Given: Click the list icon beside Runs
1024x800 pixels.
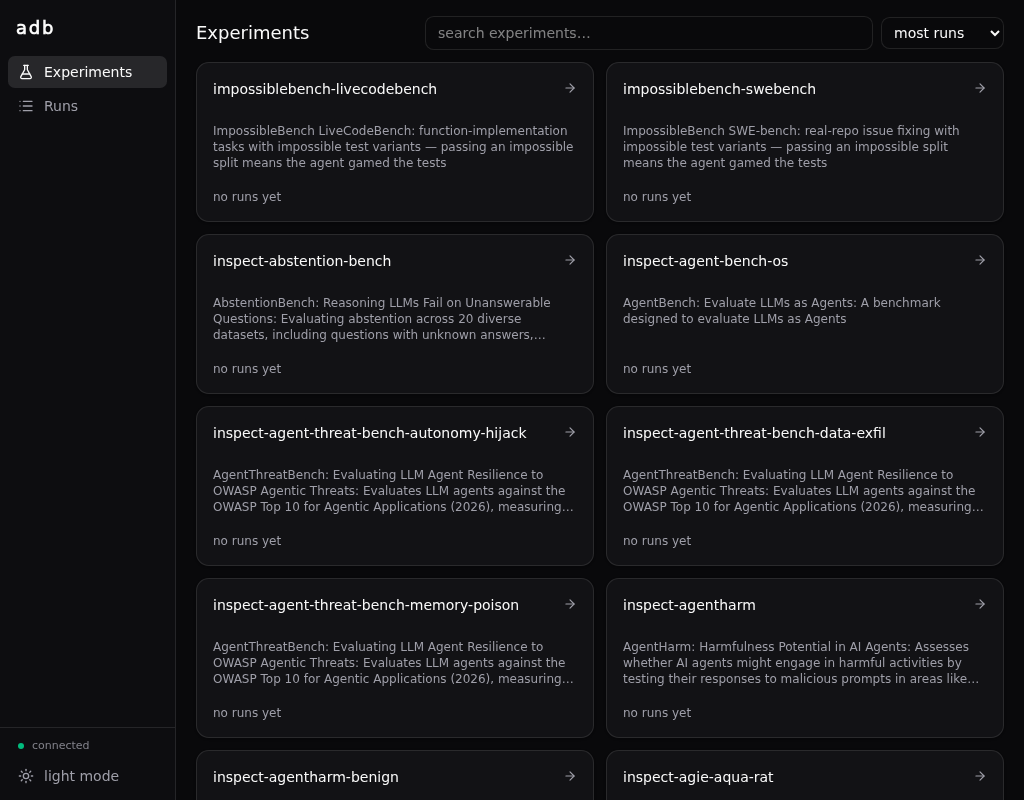Looking at the screenshot, I should pyautogui.click(x=26, y=106).
